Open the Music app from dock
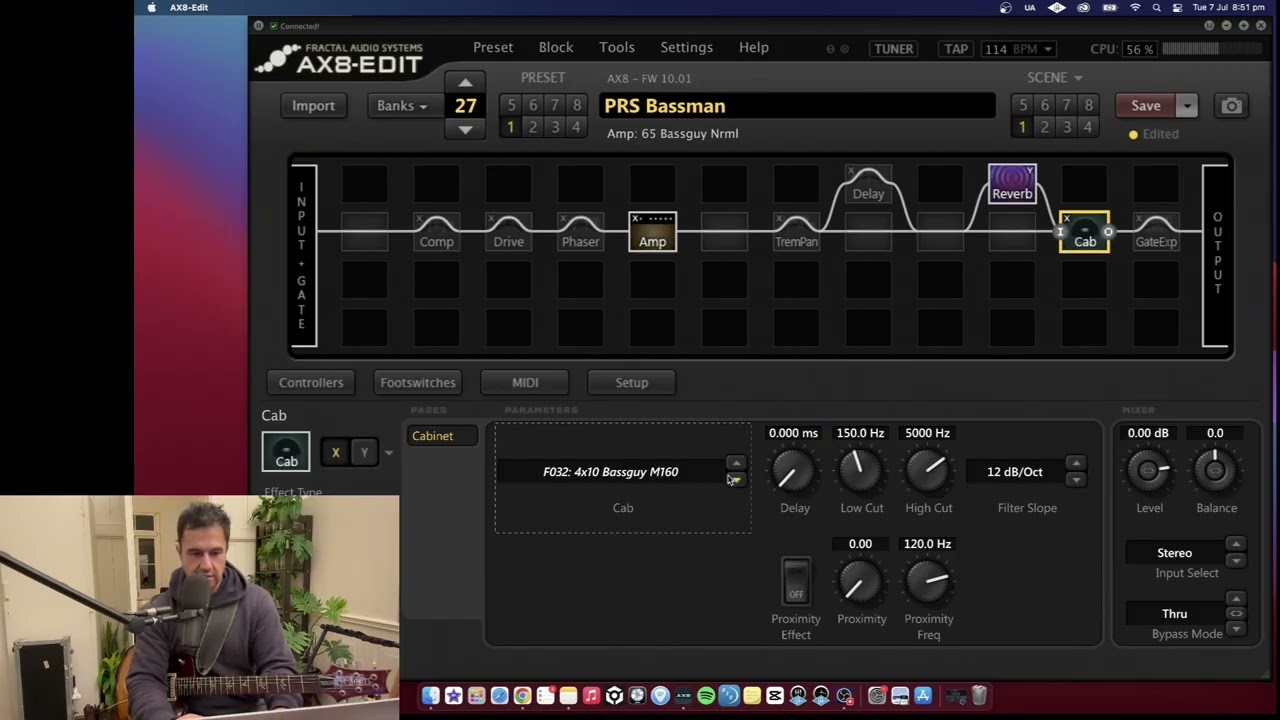 coord(591,696)
